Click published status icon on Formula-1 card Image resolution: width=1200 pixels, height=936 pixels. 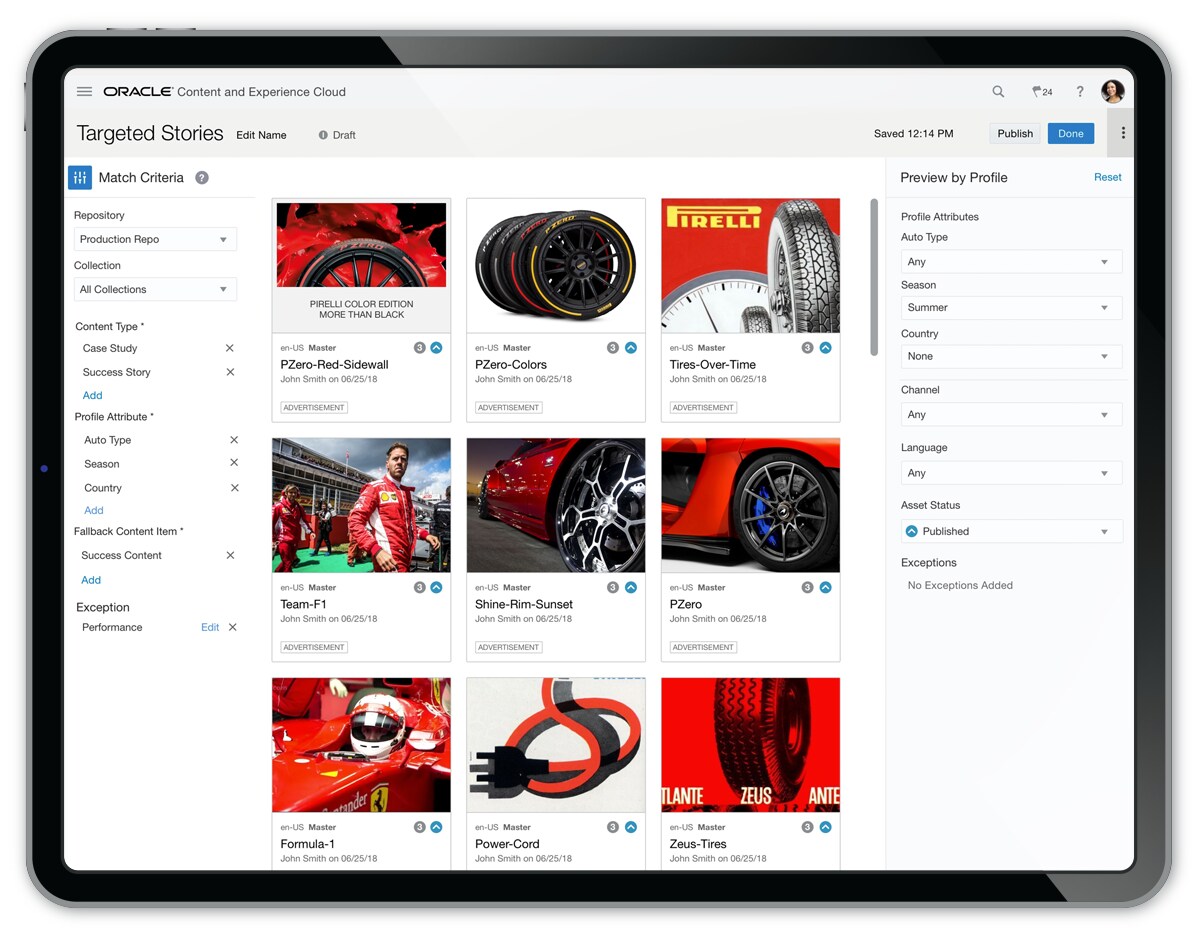point(436,827)
